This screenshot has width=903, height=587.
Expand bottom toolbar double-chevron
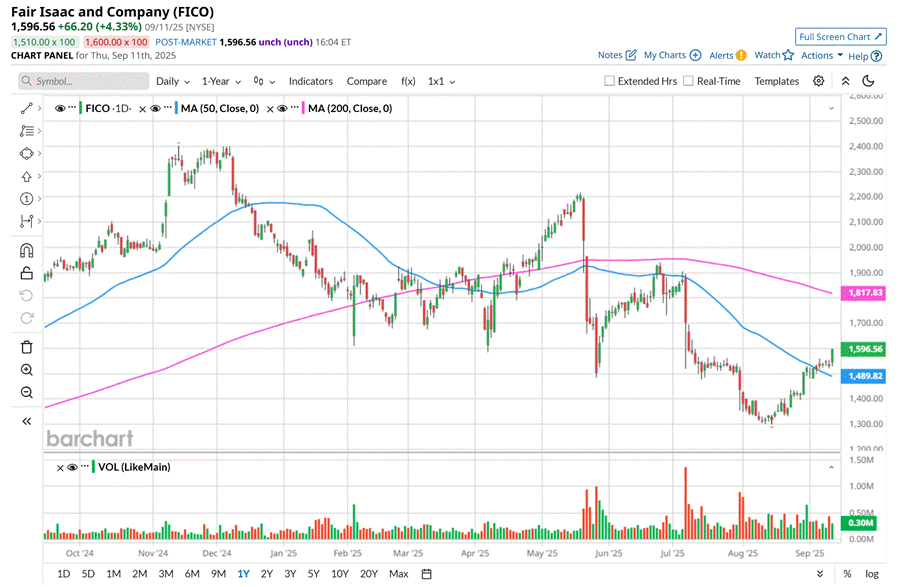point(820,574)
